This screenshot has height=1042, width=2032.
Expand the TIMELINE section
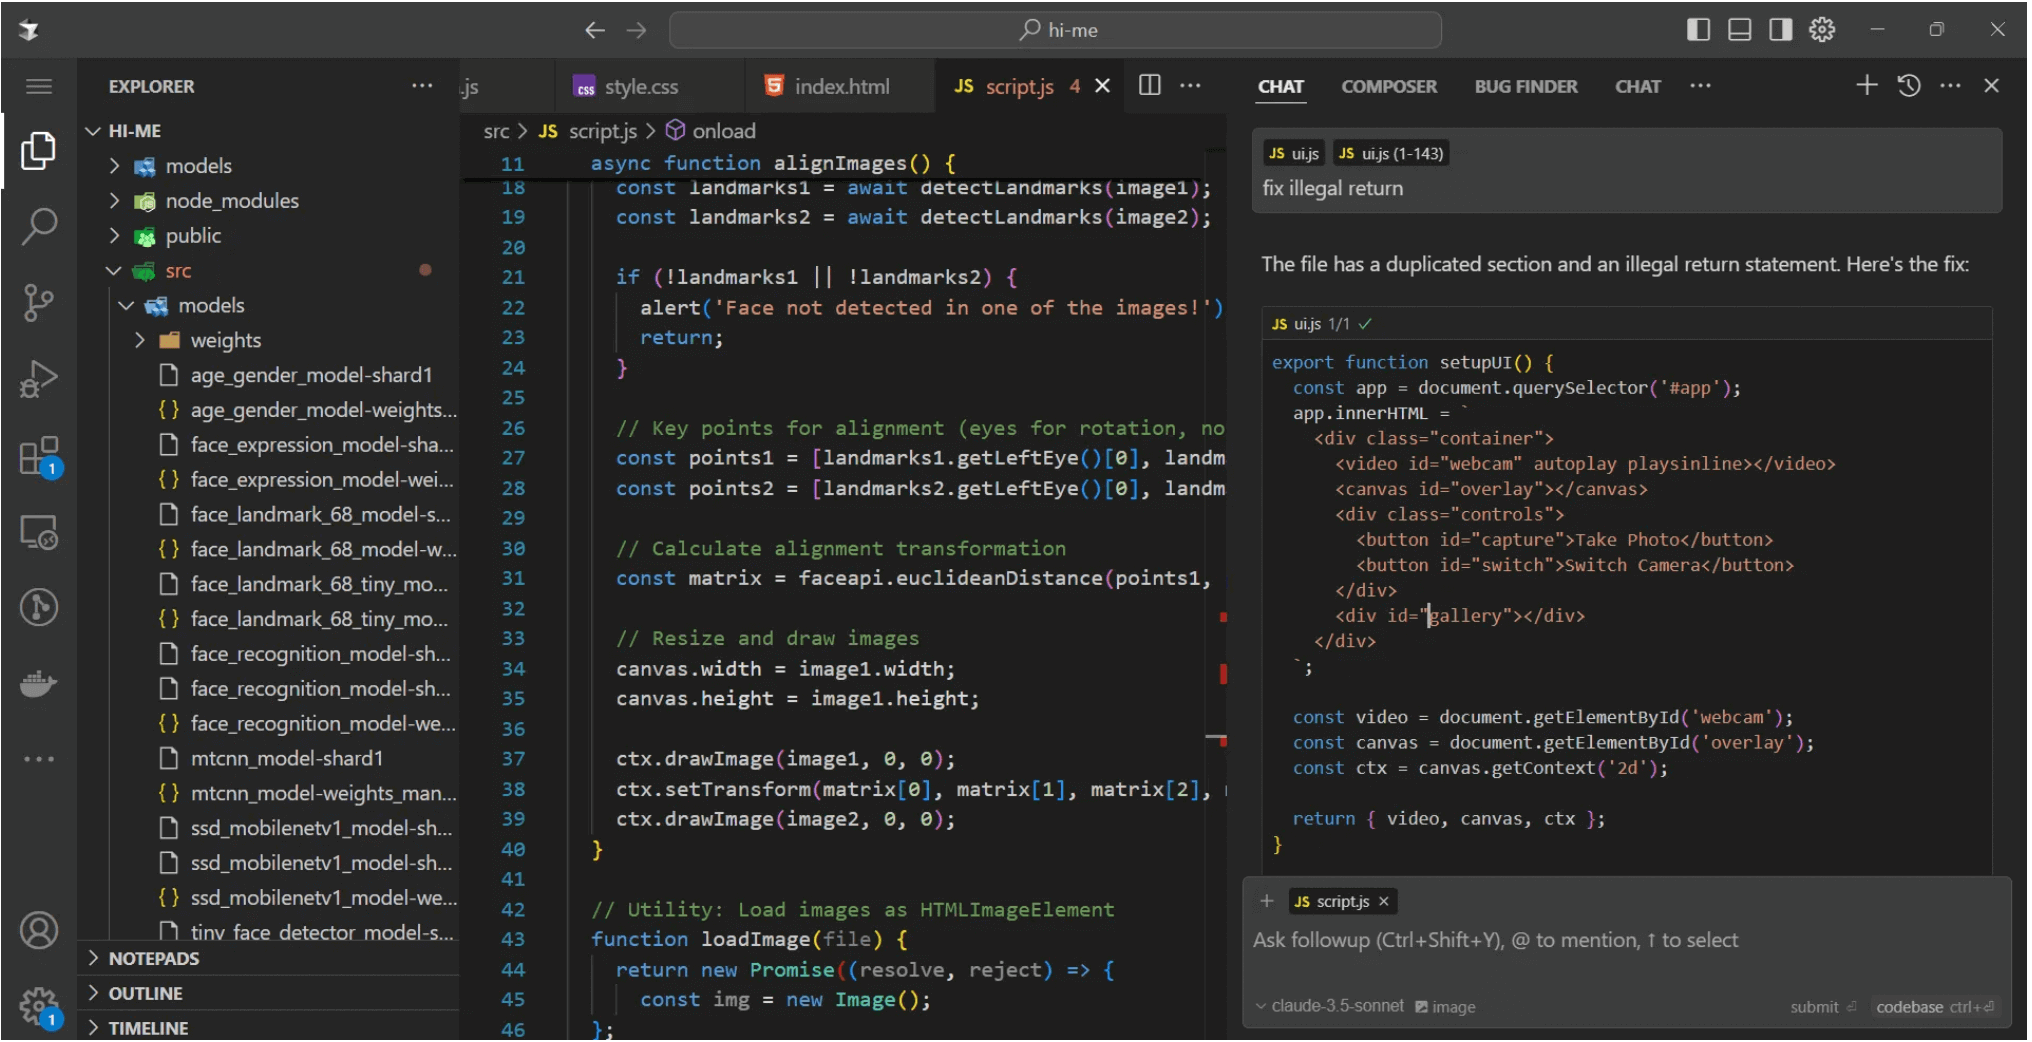(268, 1028)
